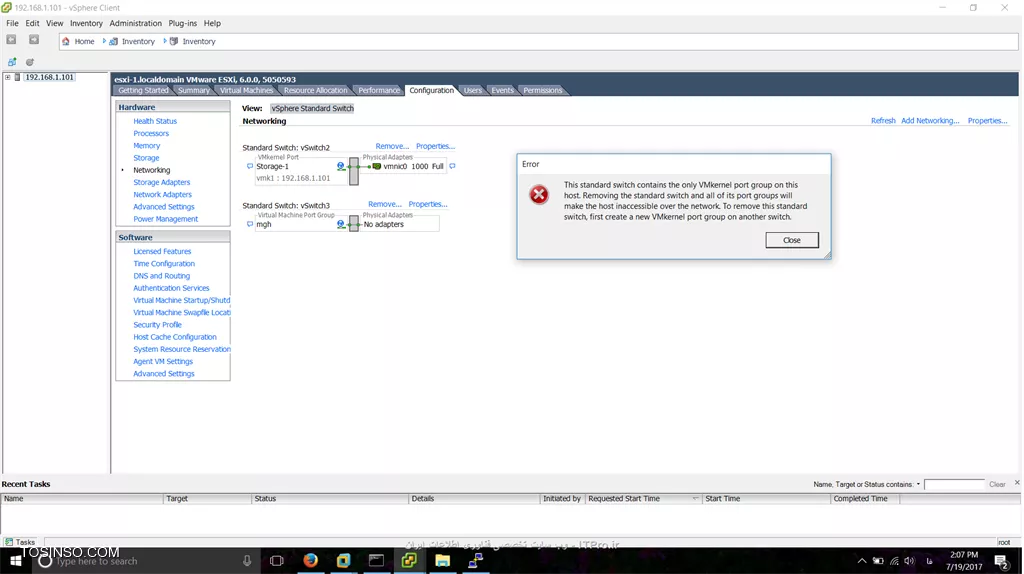Click the Status column header in Recent Tasks
This screenshot has height=574, width=1024.
pyautogui.click(x=330, y=498)
